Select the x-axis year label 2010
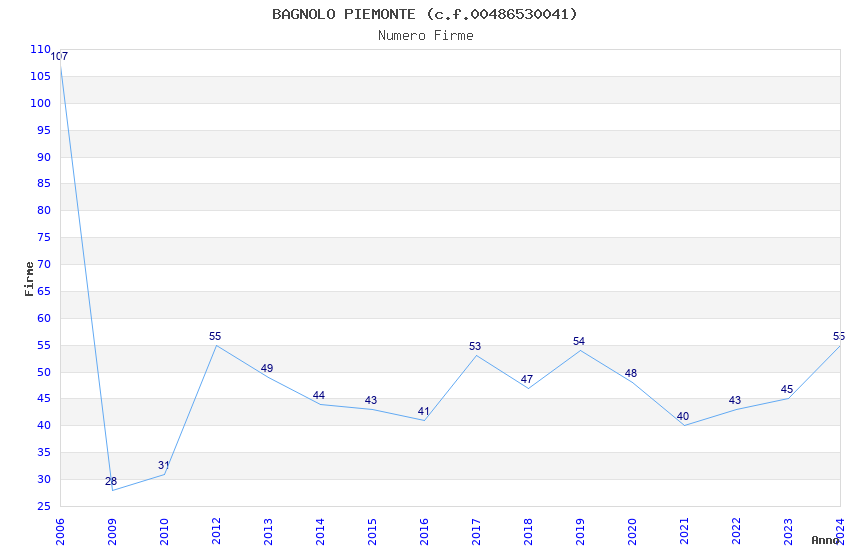Viewport: 850px width, 550px height. (164, 532)
